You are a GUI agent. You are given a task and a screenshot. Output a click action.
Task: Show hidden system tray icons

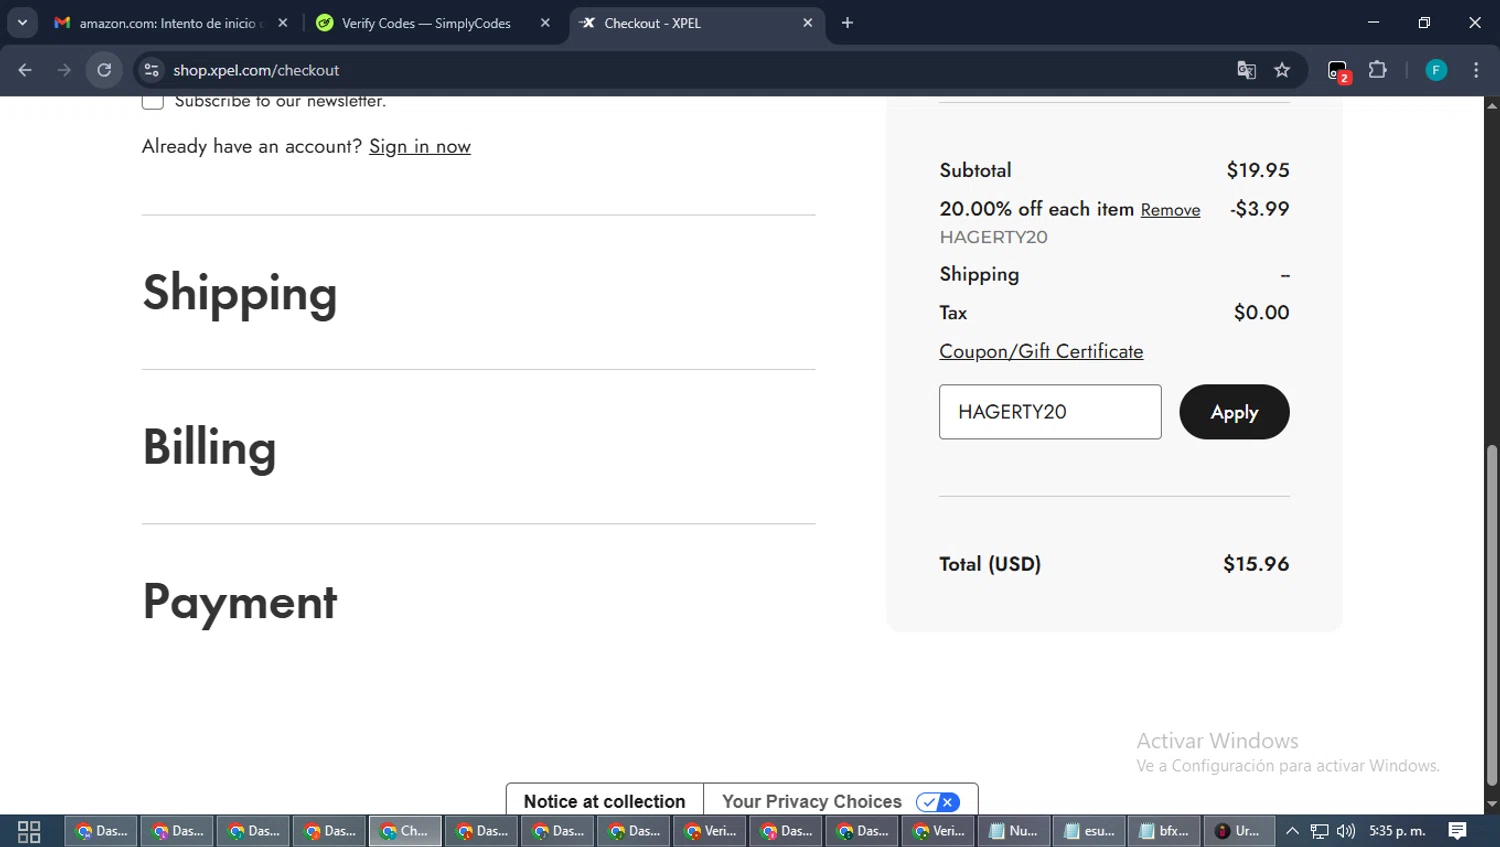click(1292, 831)
